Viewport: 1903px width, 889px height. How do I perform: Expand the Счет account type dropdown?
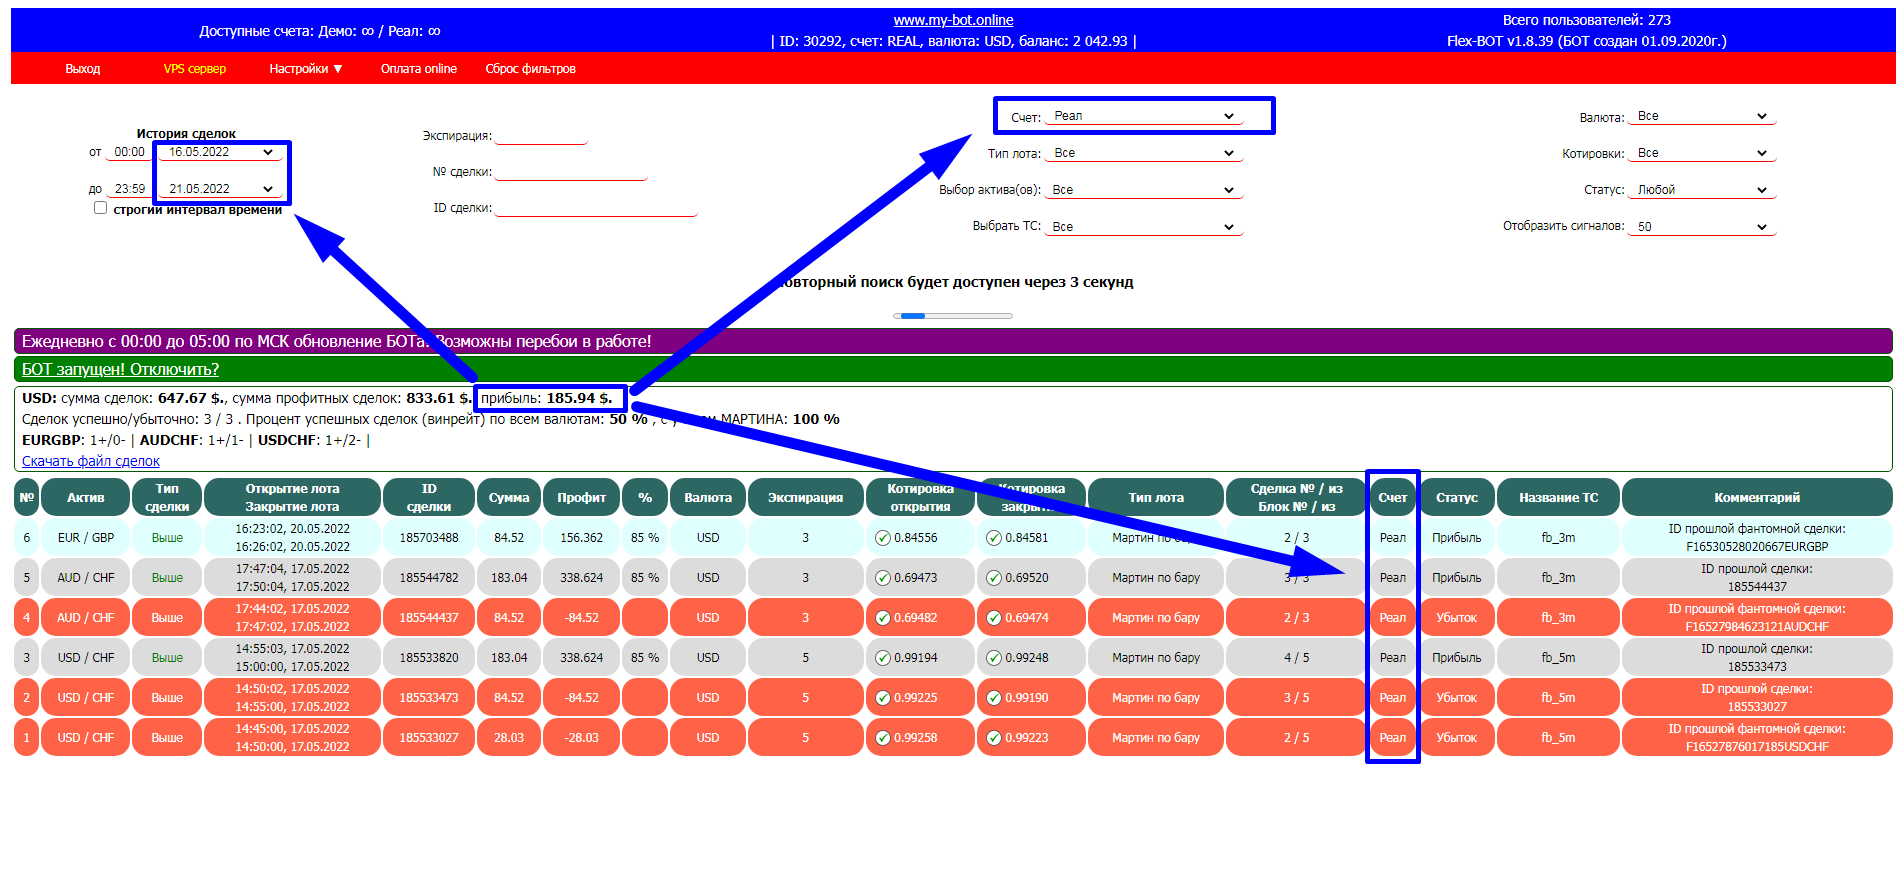coord(1144,116)
